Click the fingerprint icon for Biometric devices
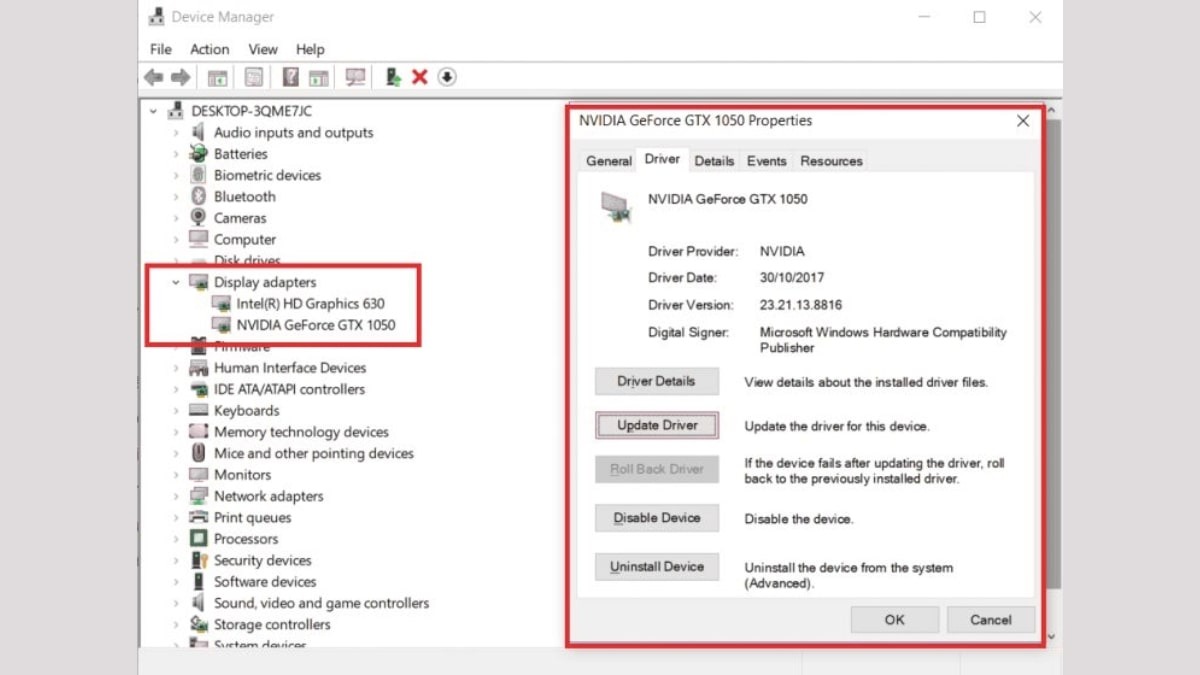The width and height of the screenshot is (1200, 675). [x=198, y=175]
